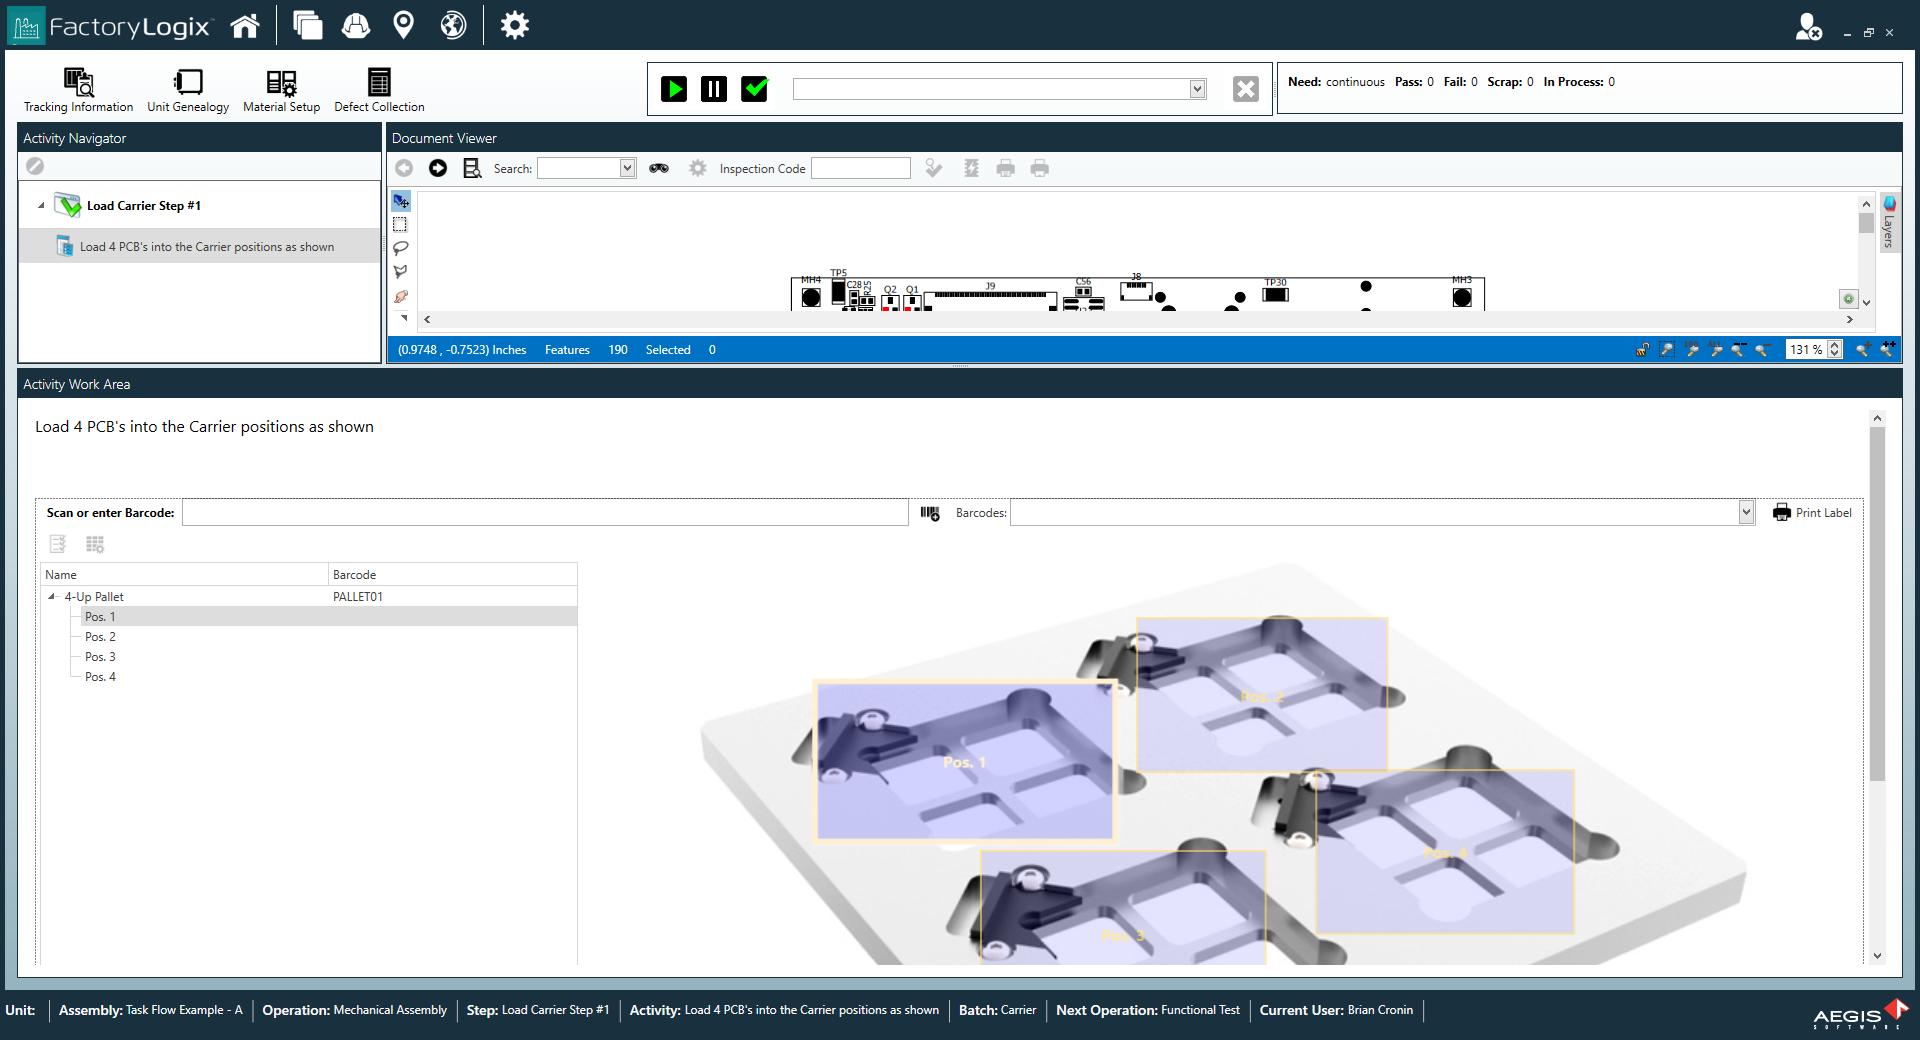Click the Zoom All magnifier icon

pyautogui.click(x=1716, y=352)
